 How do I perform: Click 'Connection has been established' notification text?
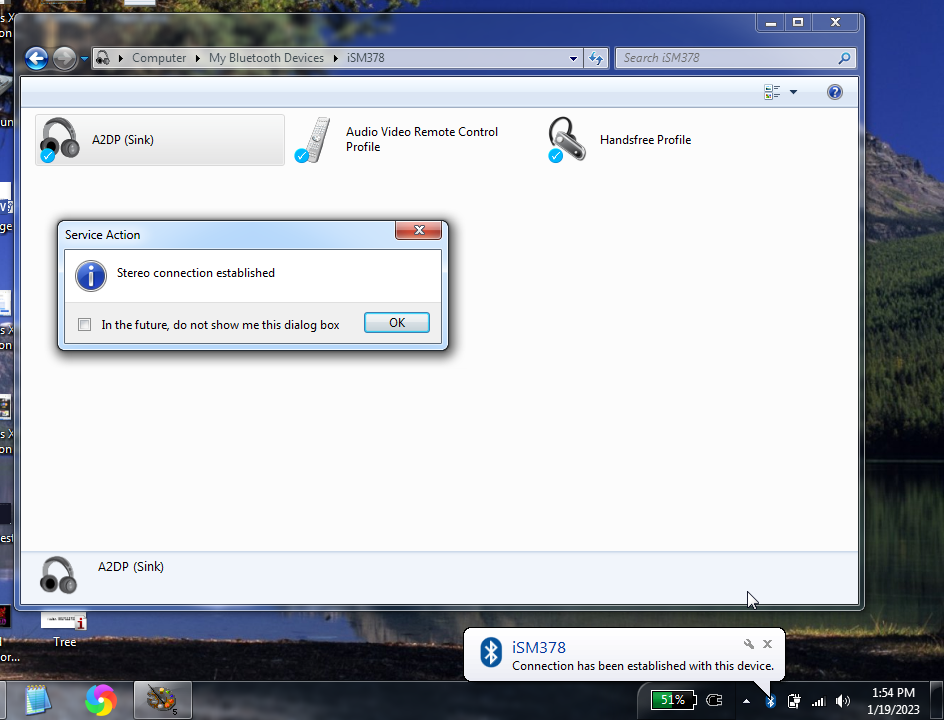[x=643, y=666]
